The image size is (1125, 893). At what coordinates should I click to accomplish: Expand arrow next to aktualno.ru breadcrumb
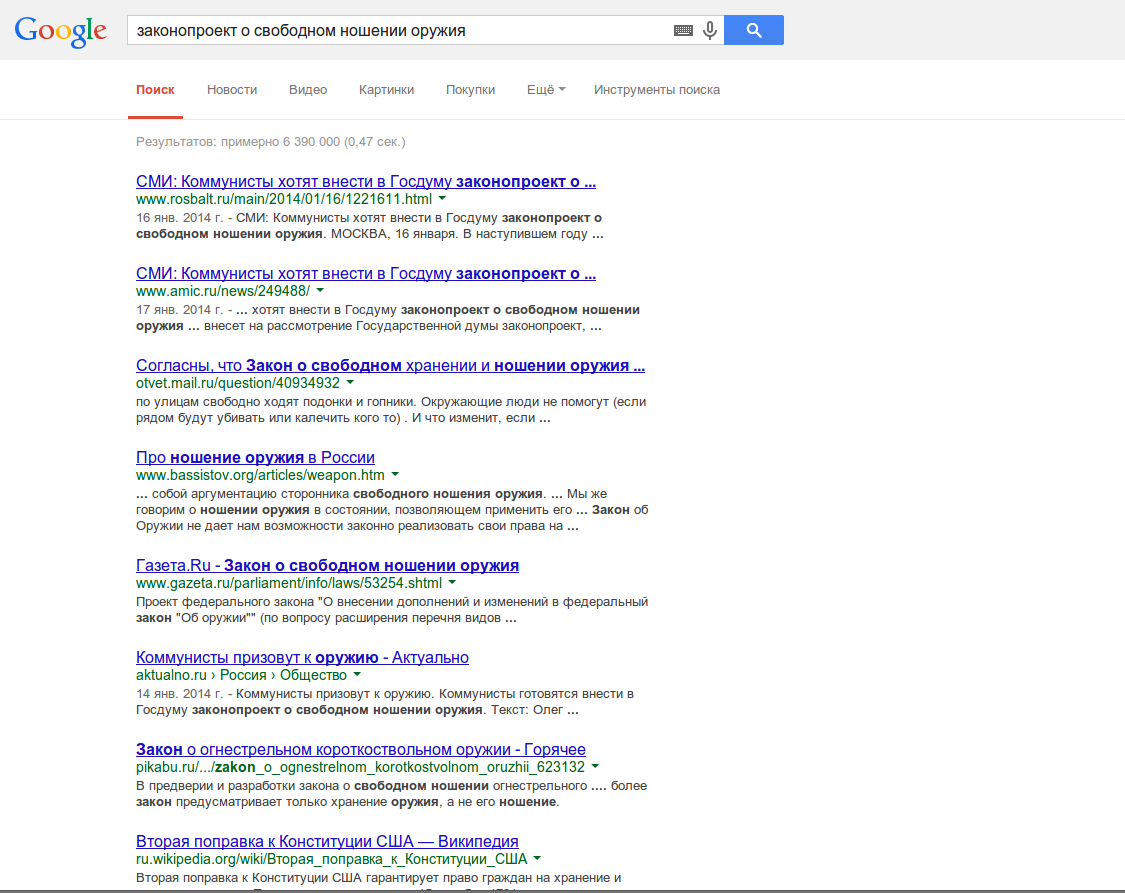(x=357, y=674)
